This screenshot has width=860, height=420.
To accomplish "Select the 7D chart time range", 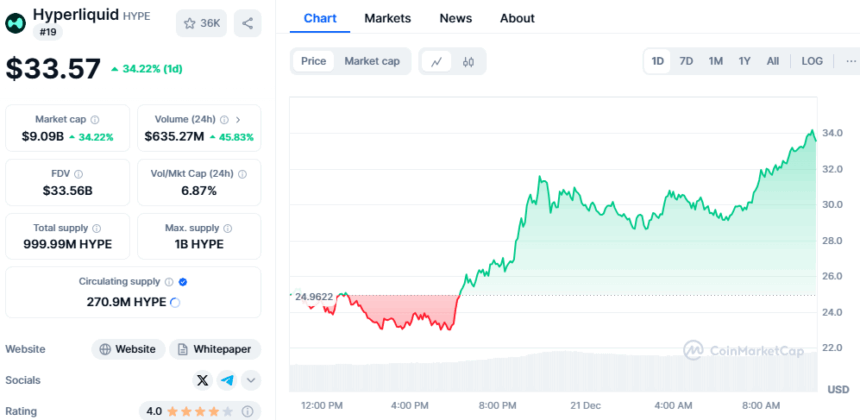I will coord(686,61).
